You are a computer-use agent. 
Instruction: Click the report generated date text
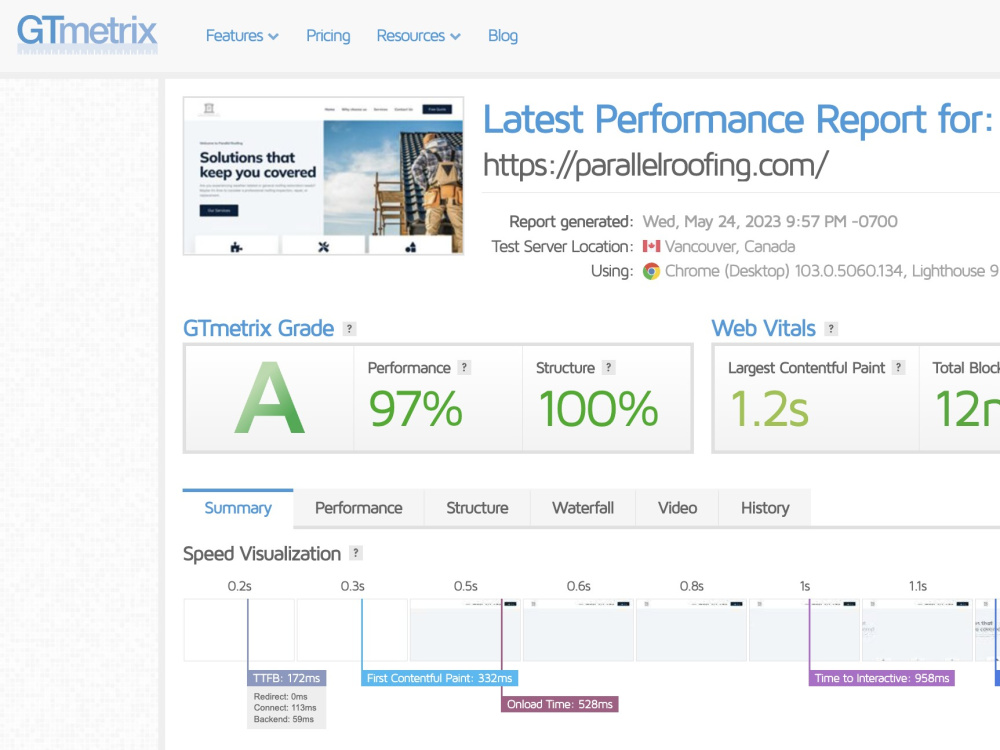pyautogui.click(x=770, y=222)
